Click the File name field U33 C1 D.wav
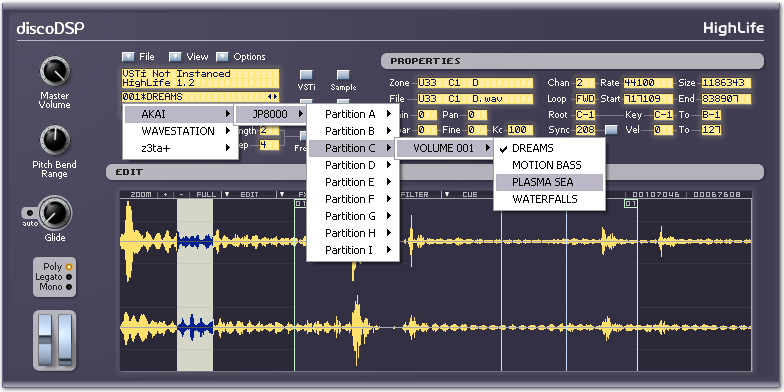 476,99
